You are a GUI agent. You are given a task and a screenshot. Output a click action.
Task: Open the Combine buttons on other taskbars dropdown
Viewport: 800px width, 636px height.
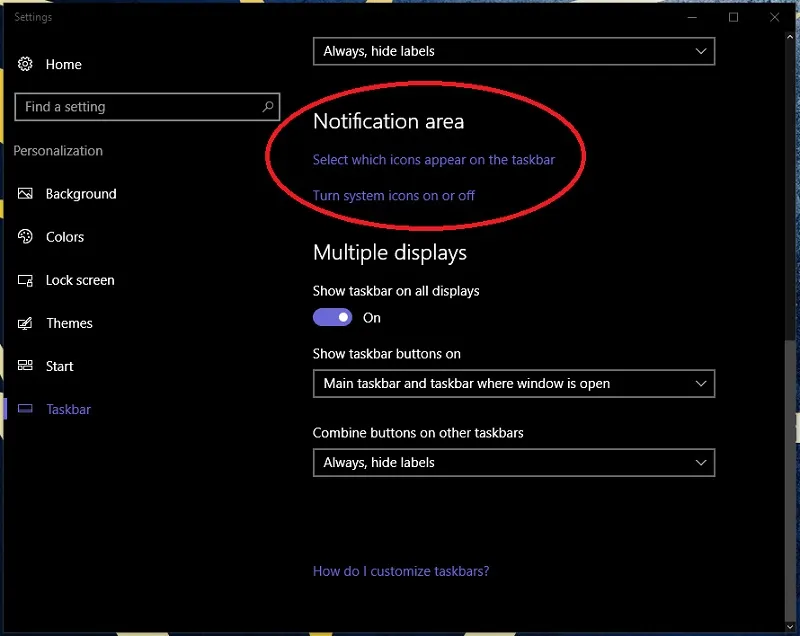514,463
